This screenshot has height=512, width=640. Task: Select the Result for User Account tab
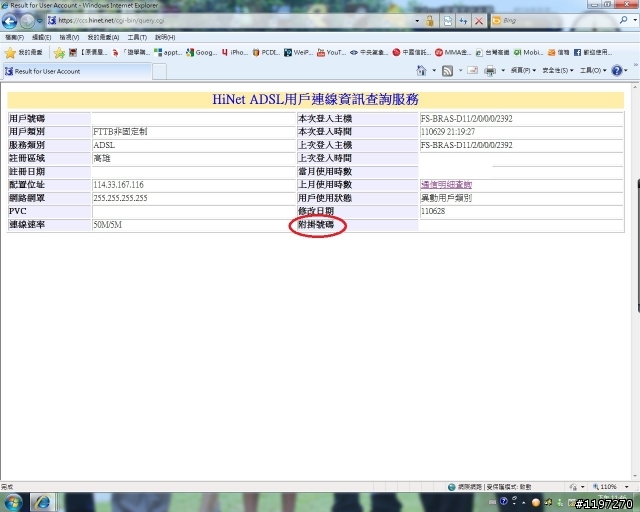(x=77, y=71)
